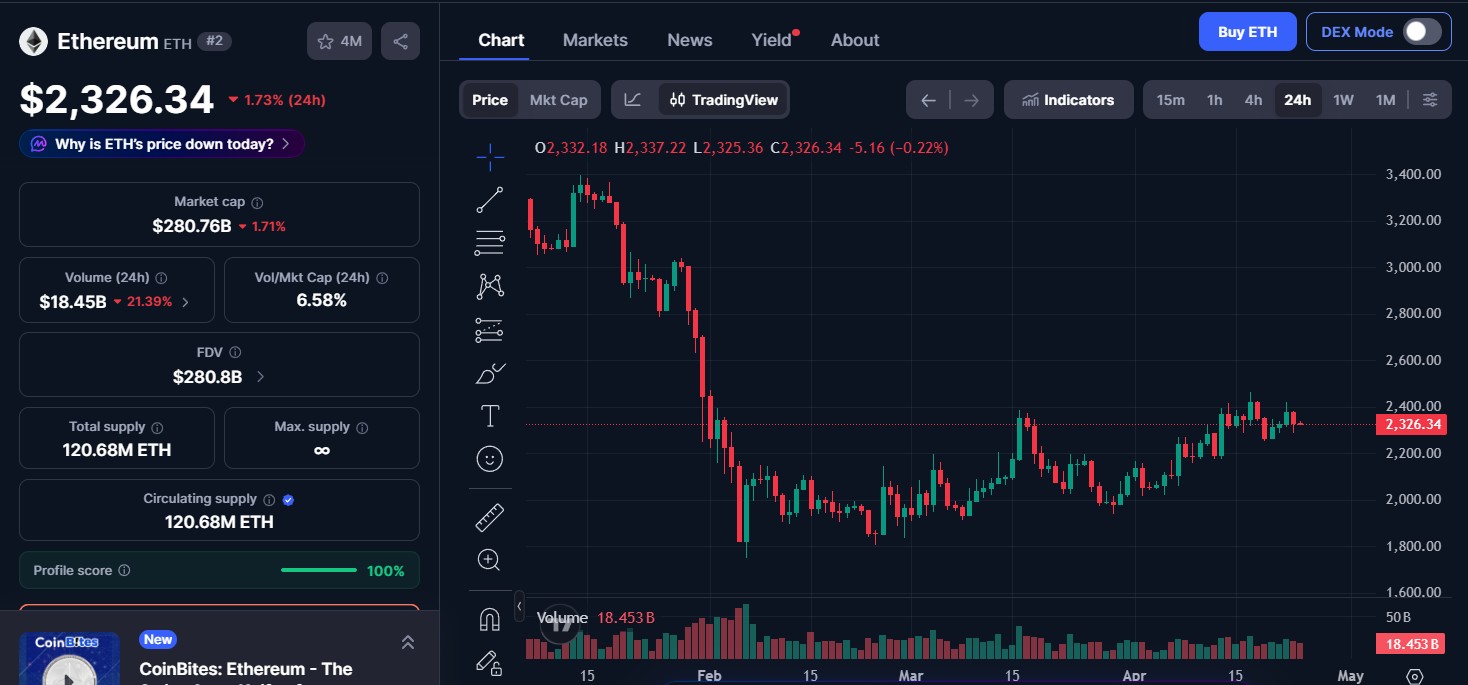1468x685 pixels.
Task: Click the share icon next to Ethereum
Action: point(400,41)
